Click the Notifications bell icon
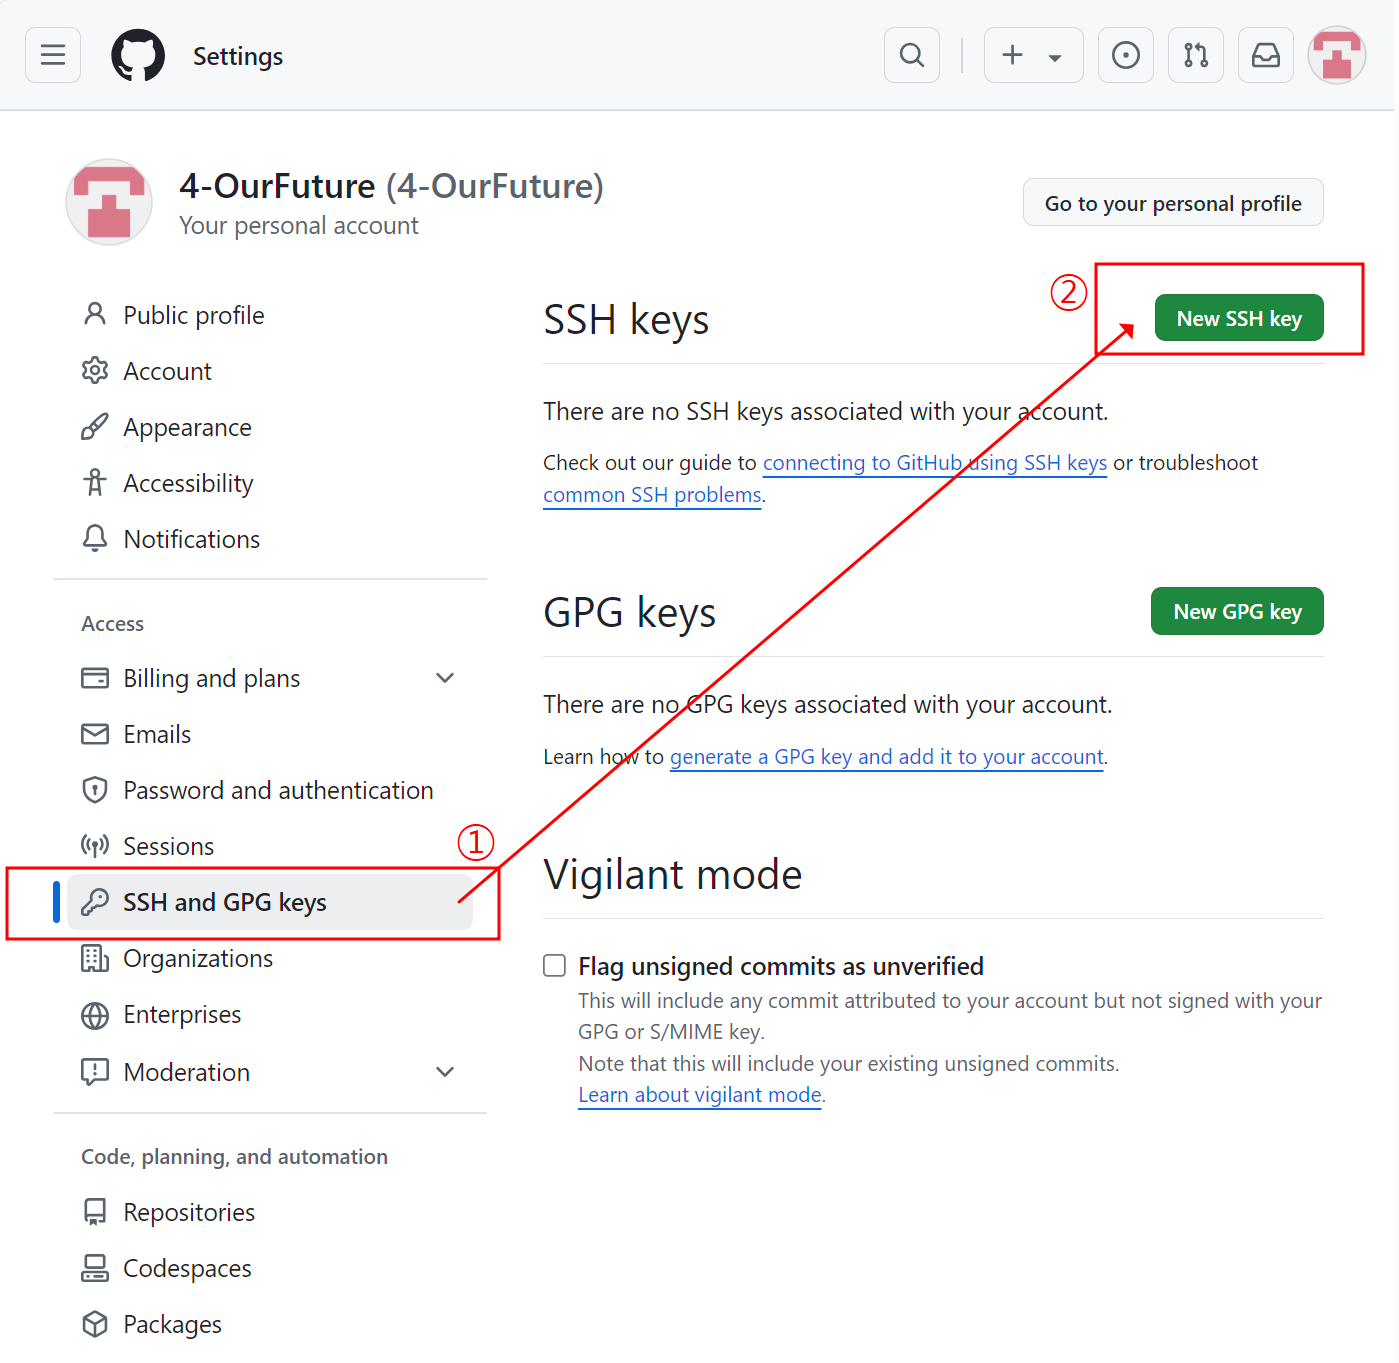The width and height of the screenshot is (1399, 1363). (x=95, y=538)
